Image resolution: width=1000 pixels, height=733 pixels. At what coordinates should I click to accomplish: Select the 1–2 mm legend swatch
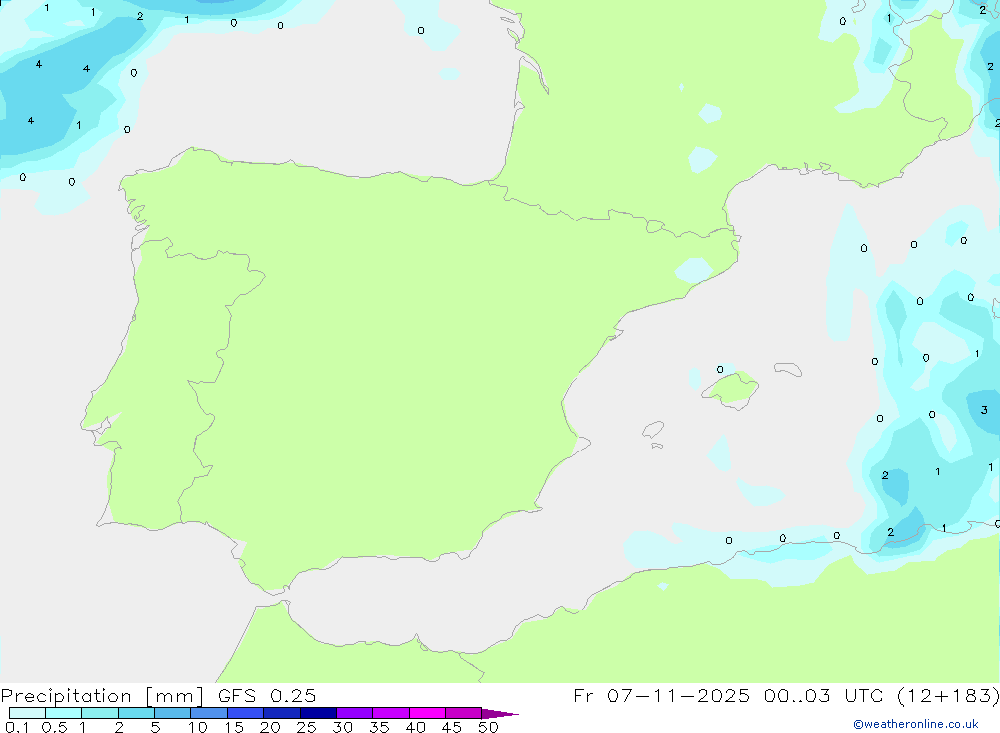(x=100, y=713)
